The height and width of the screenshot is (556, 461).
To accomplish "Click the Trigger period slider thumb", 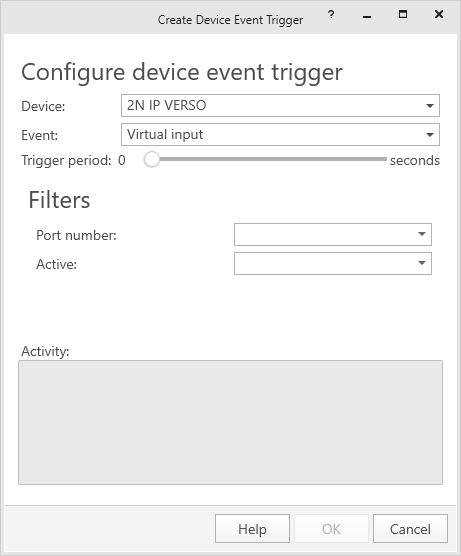I will pyautogui.click(x=151, y=160).
